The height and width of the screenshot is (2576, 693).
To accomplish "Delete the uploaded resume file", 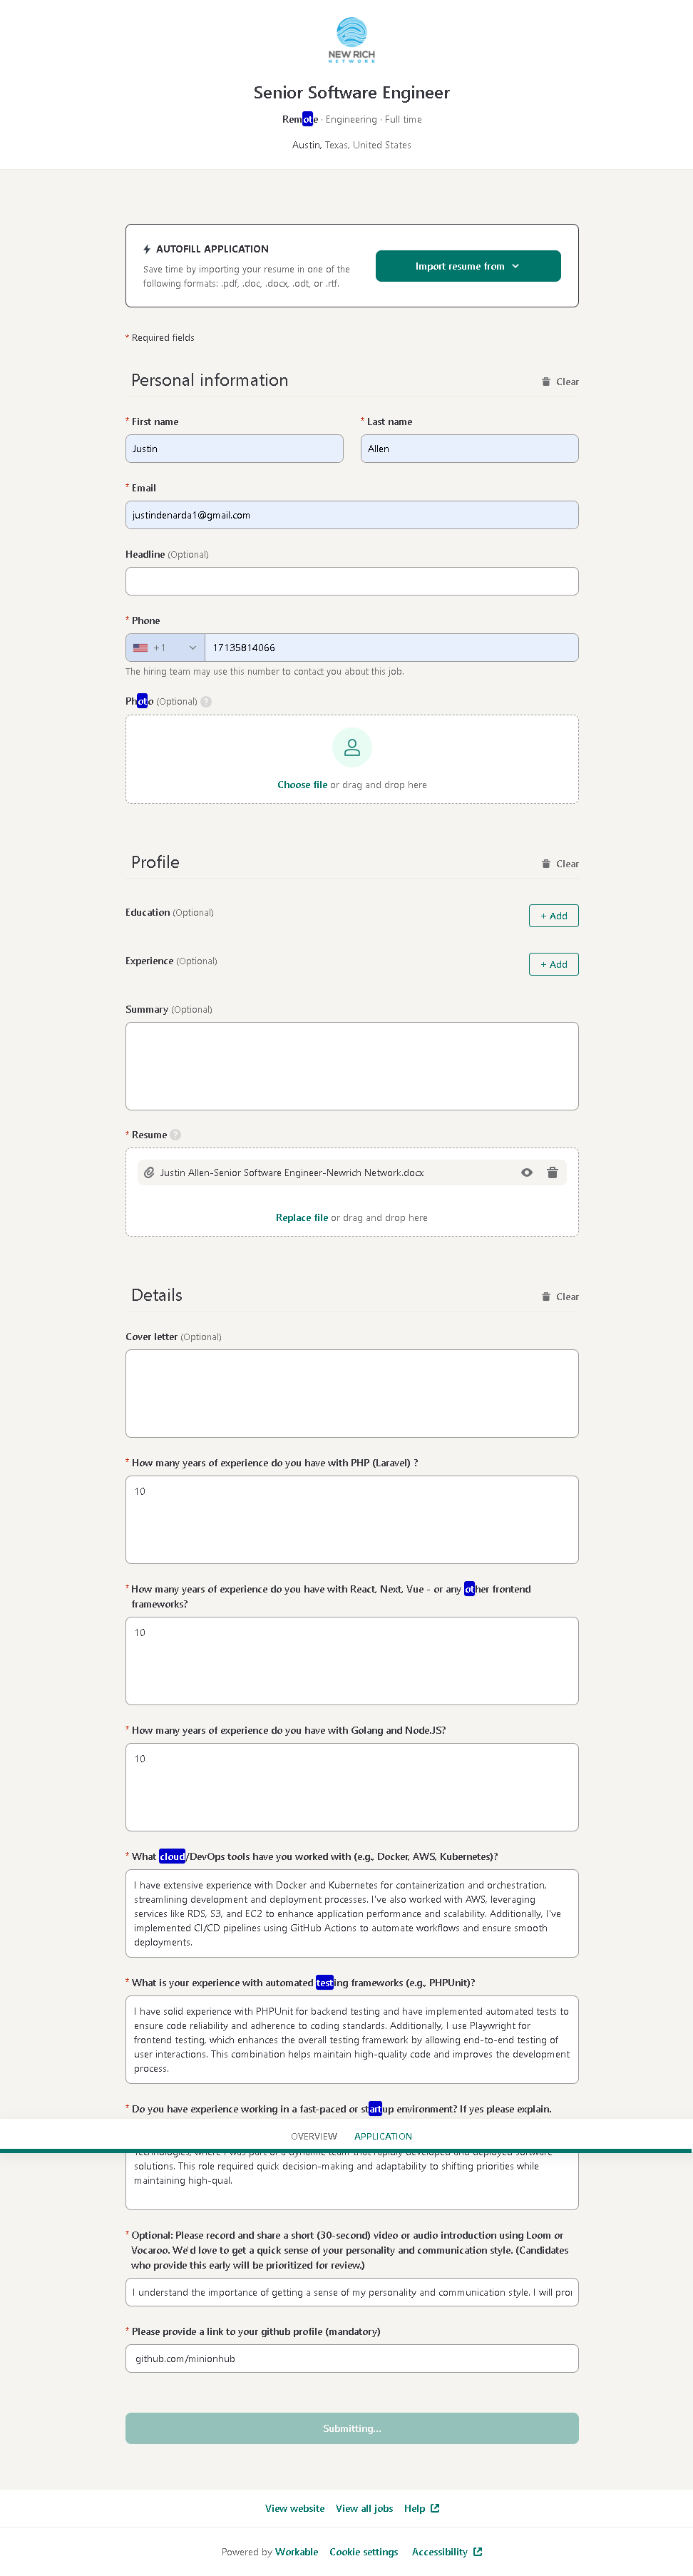I will pos(552,1173).
